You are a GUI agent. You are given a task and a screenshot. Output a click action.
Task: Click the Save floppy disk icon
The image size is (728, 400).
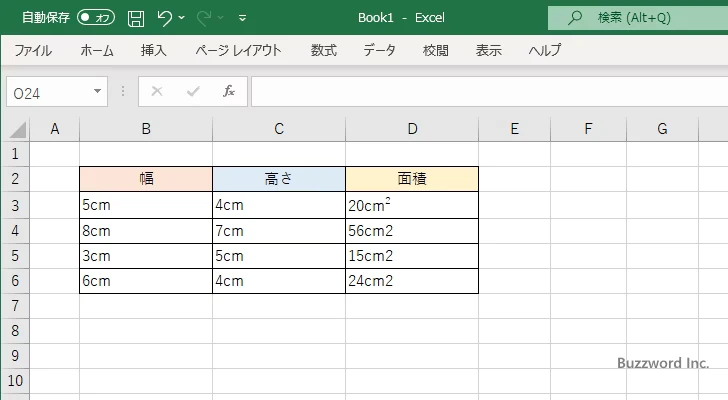point(136,18)
